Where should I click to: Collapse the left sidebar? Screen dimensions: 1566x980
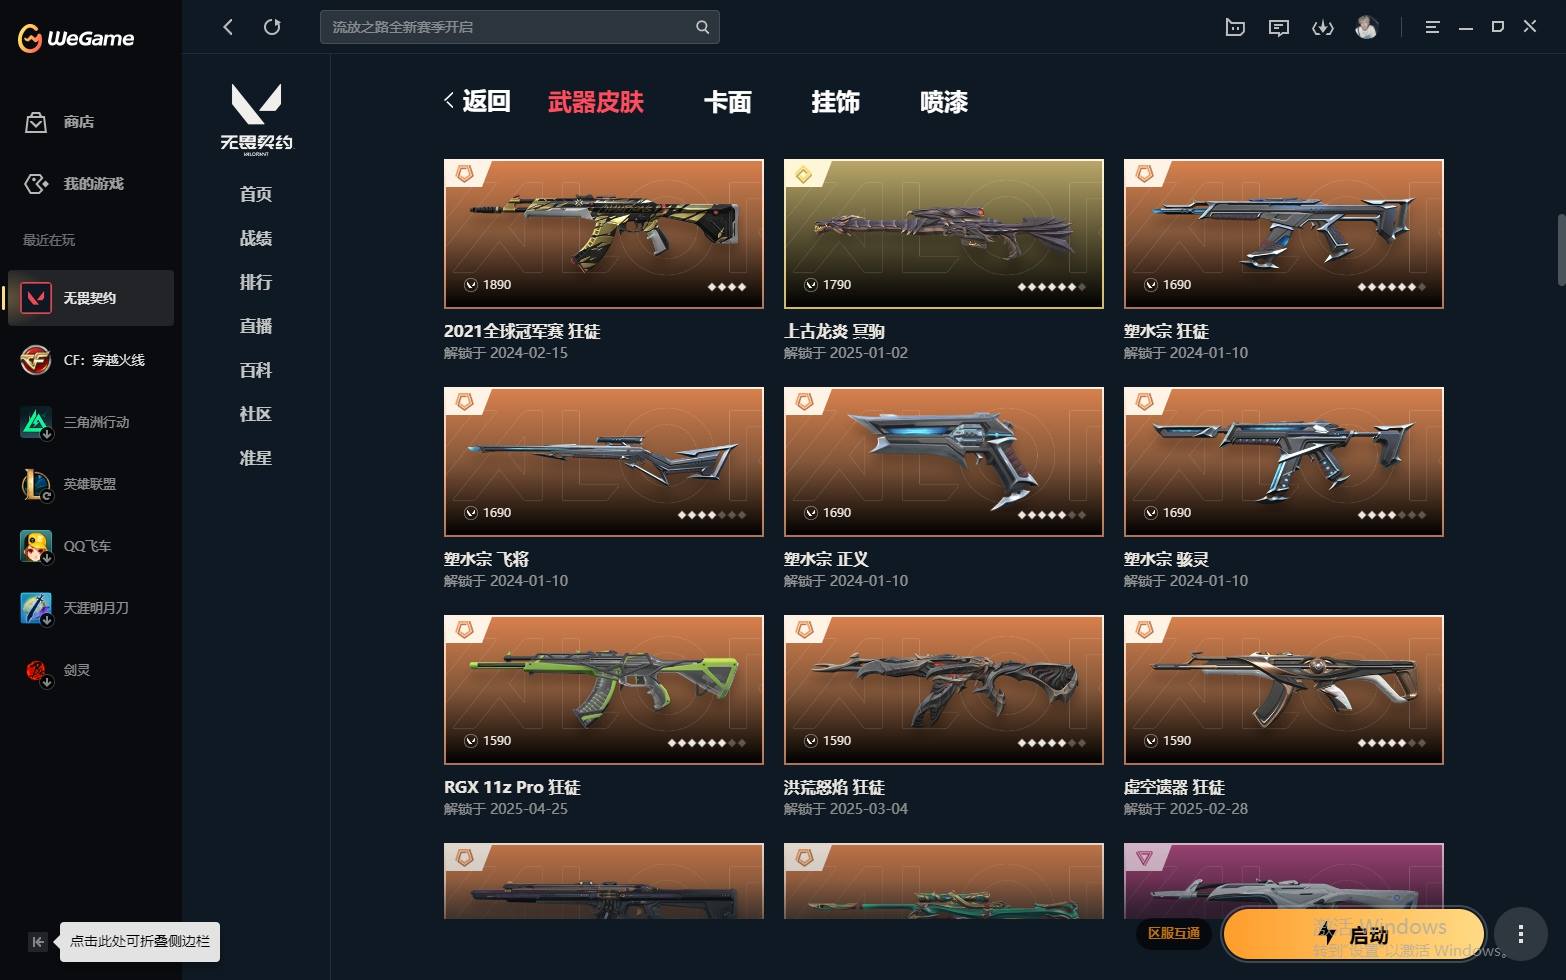click(37, 941)
